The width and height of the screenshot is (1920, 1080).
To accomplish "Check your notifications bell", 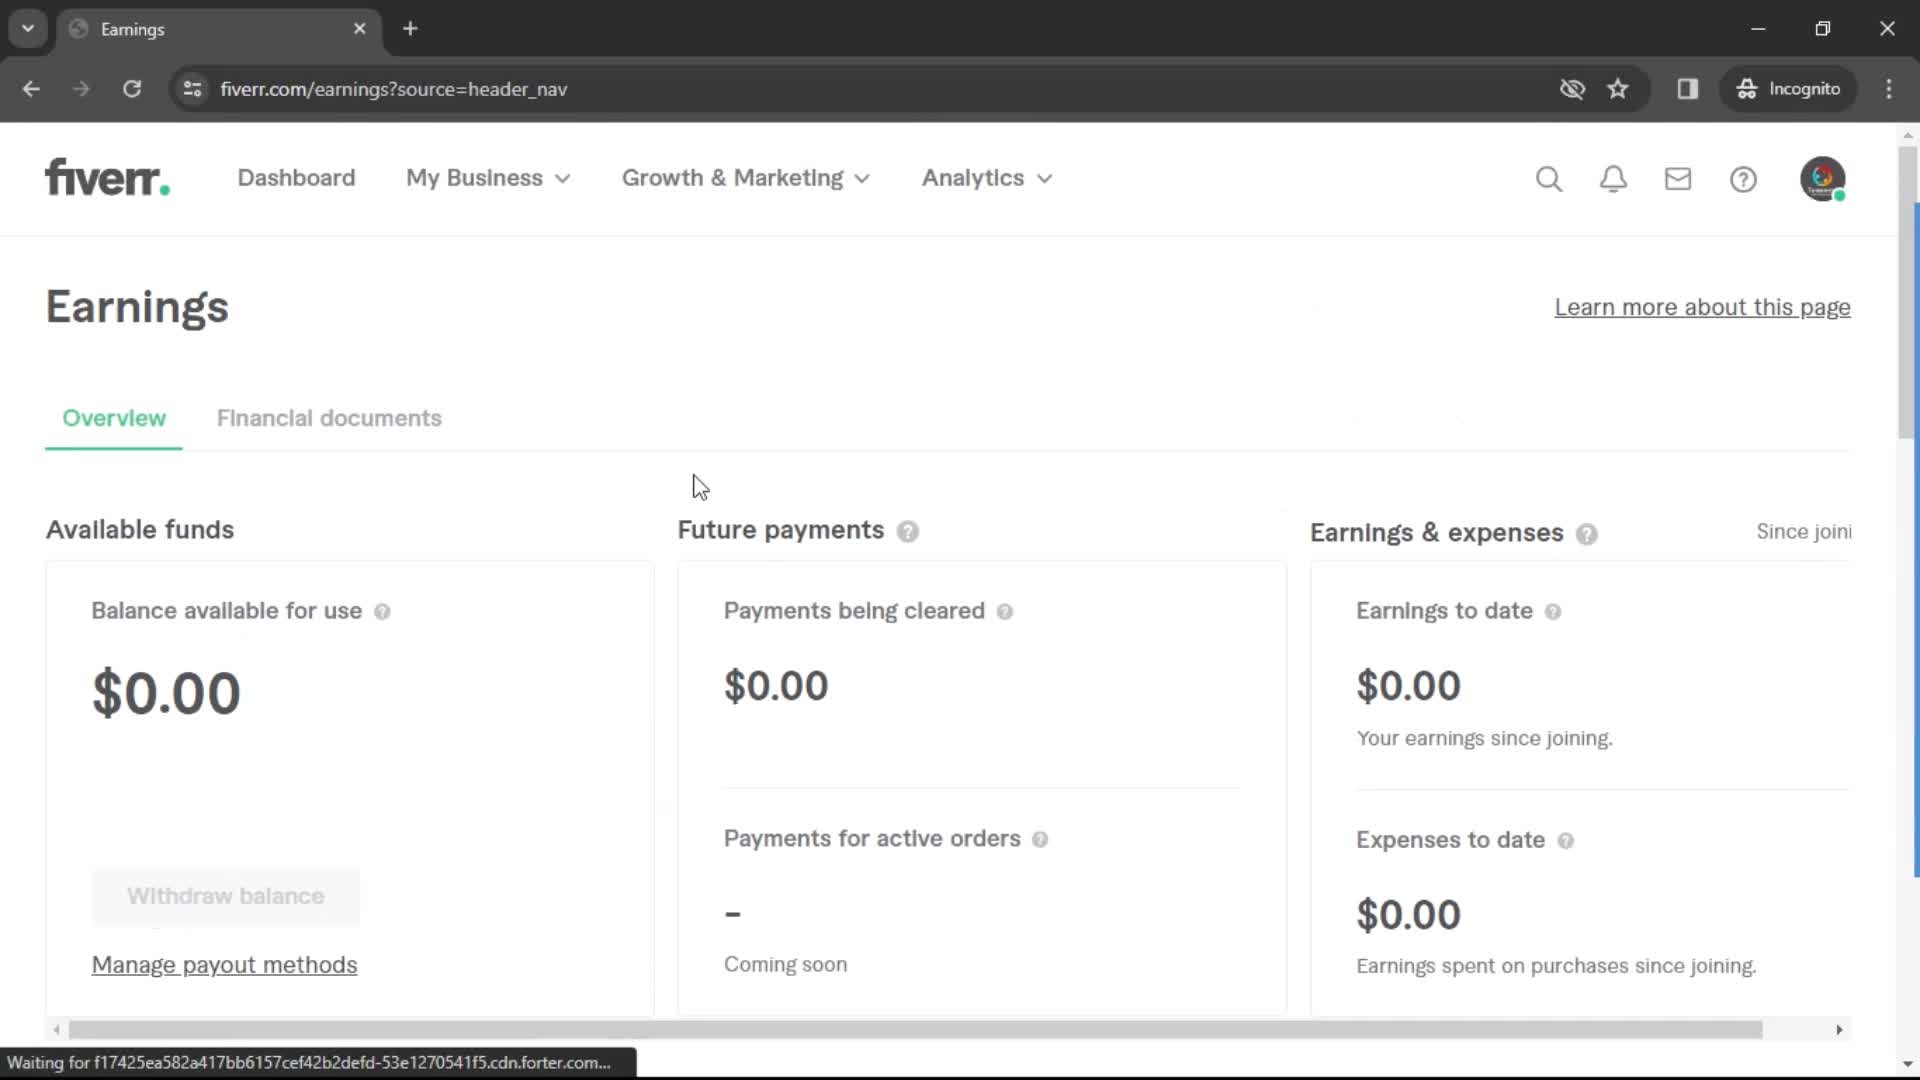I will click(x=1613, y=178).
